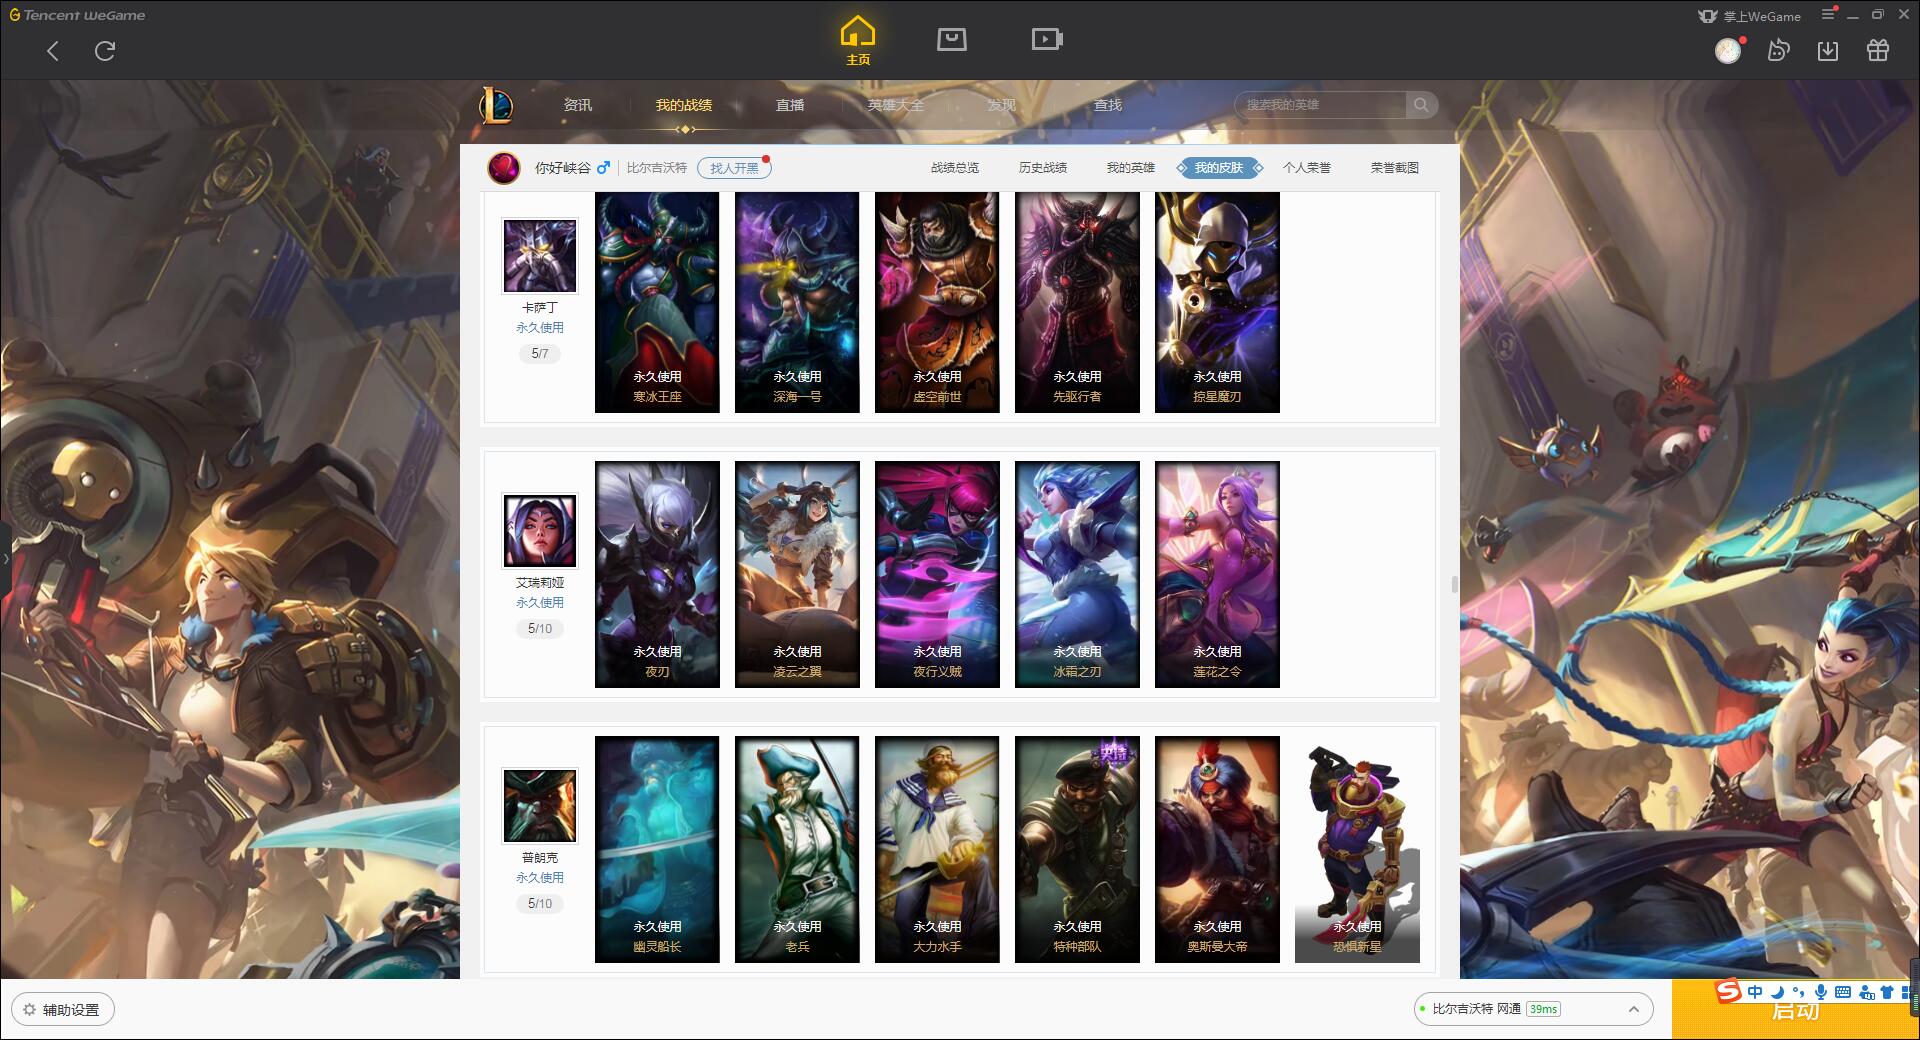Screen dimensions: 1920x1040
Task: Click the 5/7 skin count badge
Action: pos(540,354)
